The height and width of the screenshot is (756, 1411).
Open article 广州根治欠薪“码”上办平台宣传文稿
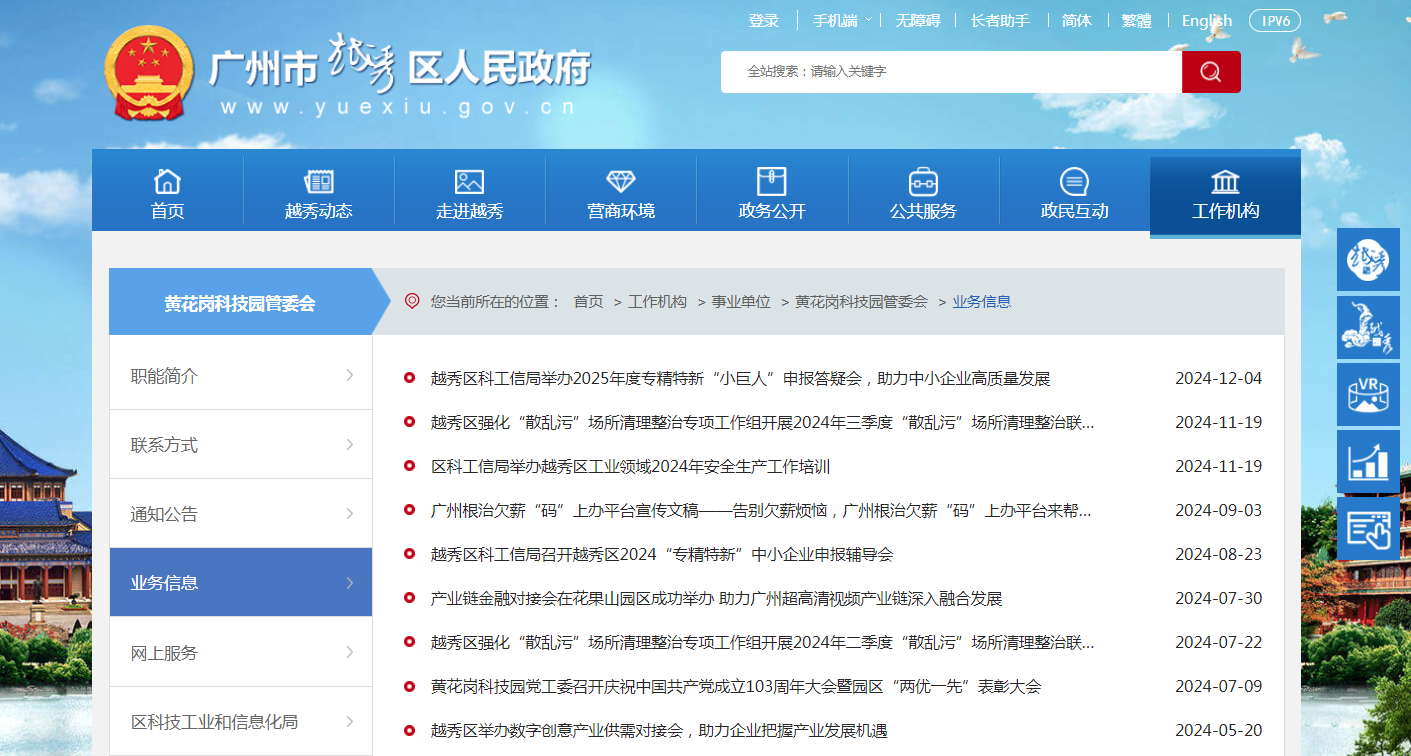(x=760, y=510)
